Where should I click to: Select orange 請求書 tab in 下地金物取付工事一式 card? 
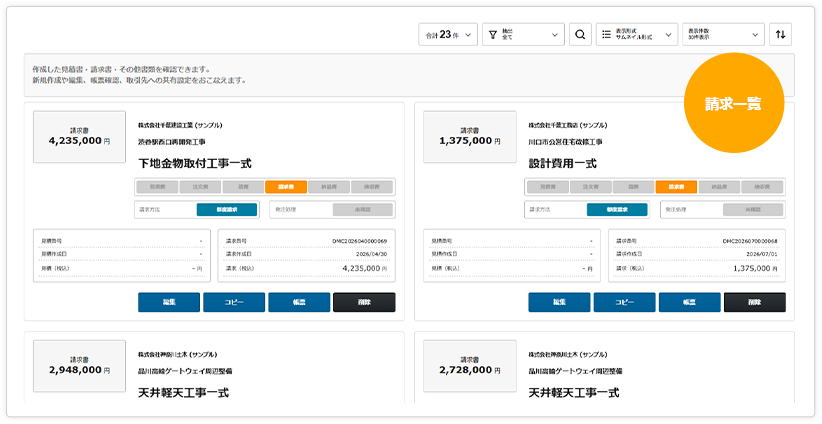[286, 187]
